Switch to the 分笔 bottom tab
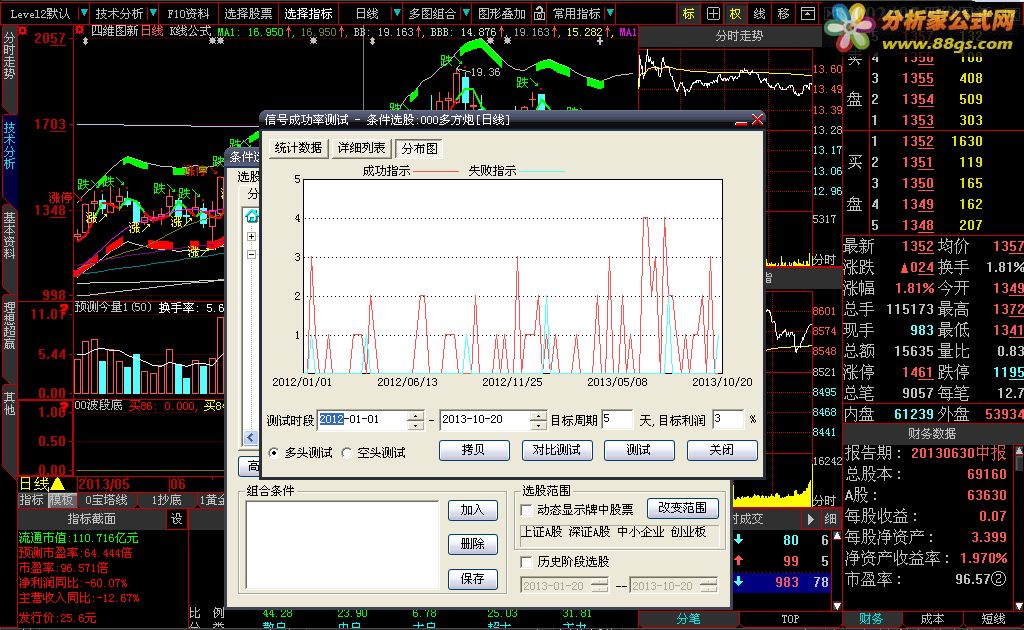 [x=688, y=619]
